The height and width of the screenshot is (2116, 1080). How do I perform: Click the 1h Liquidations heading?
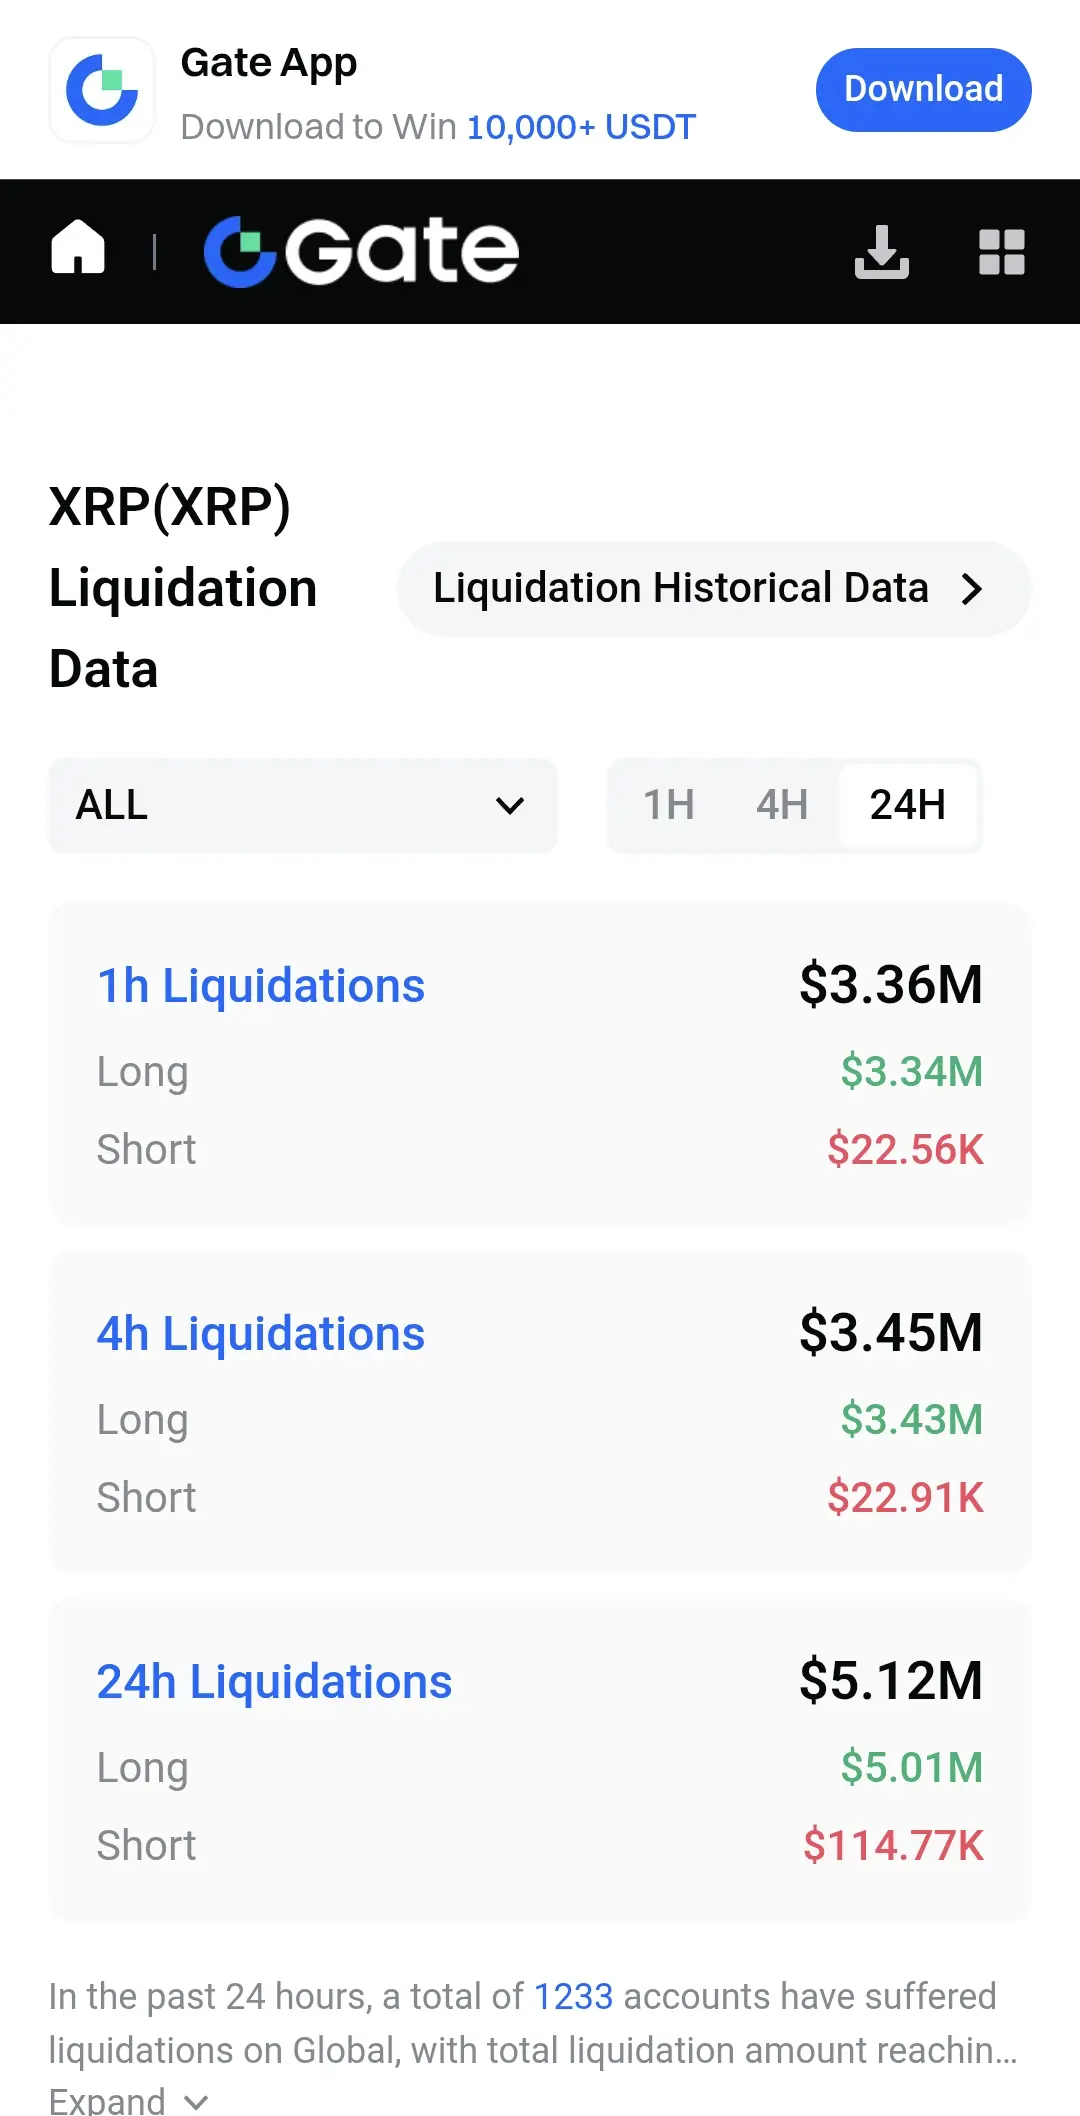click(261, 986)
